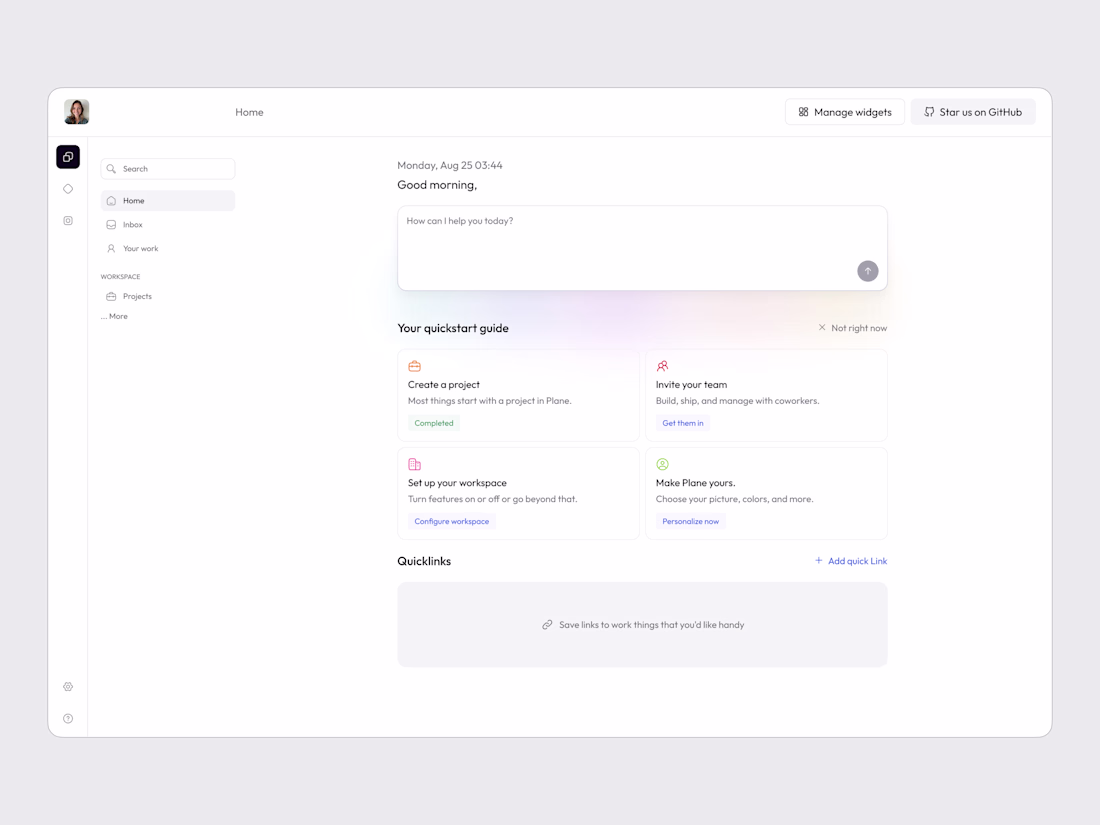Viewport: 1100px width, 825px height.
Task: Click the user circle icon on Make Plane yours
Action: coord(662,464)
